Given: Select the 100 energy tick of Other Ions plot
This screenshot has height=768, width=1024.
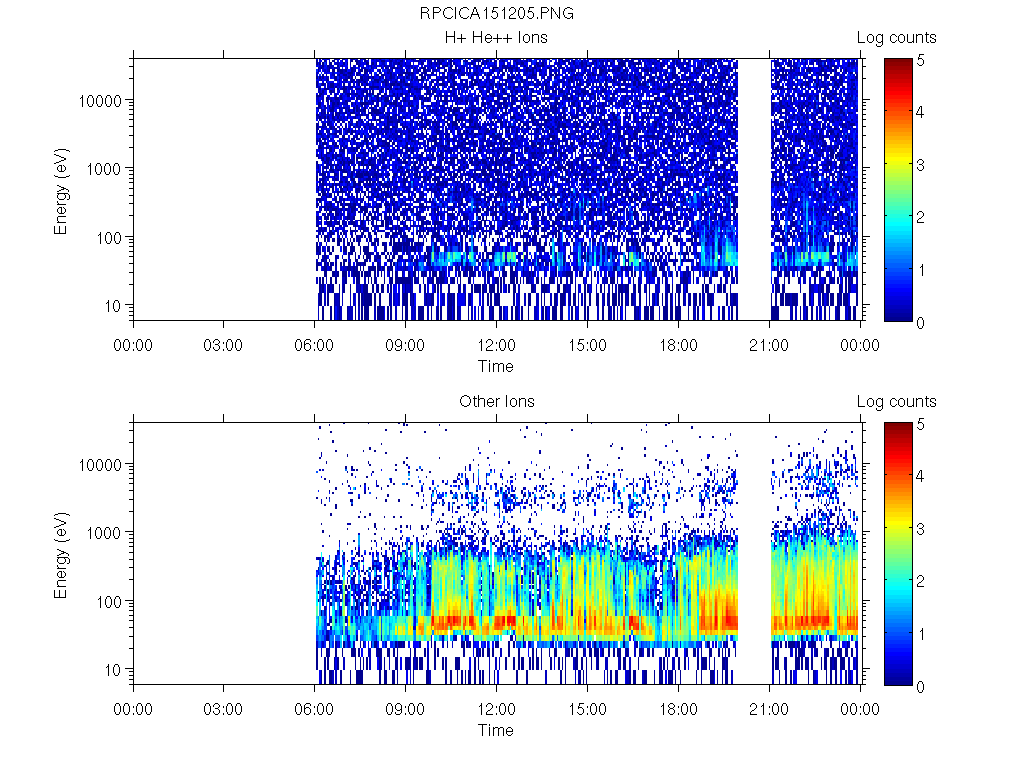Looking at the screenshot, I should [x=108, y=601].
